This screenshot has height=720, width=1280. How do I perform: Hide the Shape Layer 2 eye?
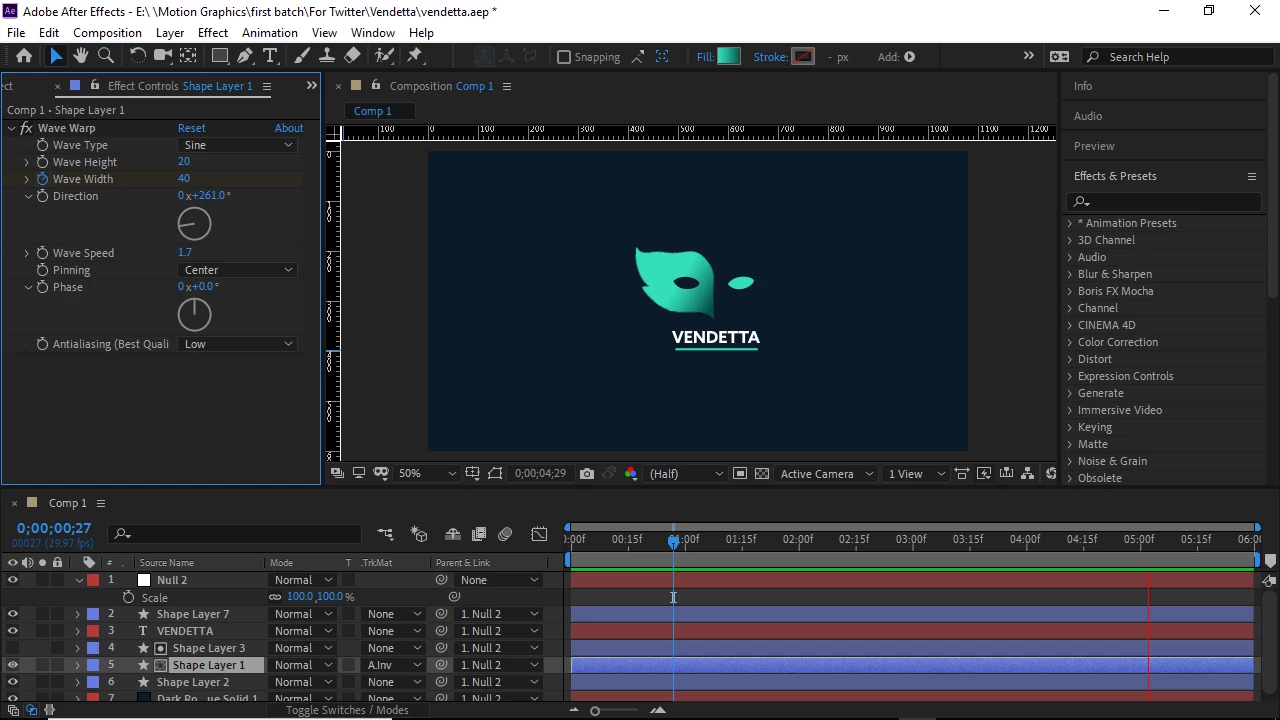(13, 682)
